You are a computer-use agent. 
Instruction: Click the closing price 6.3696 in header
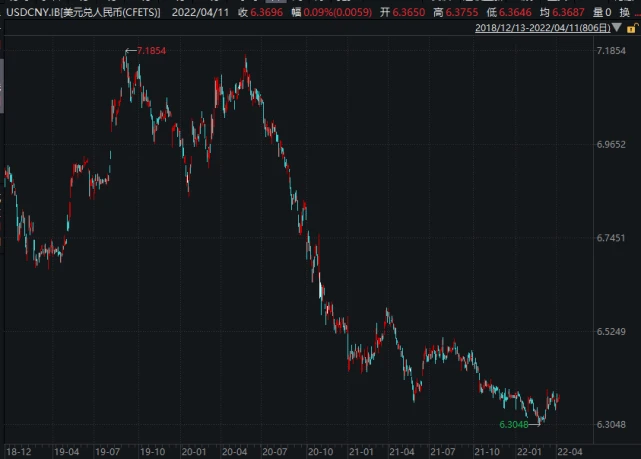pos(267,12)
